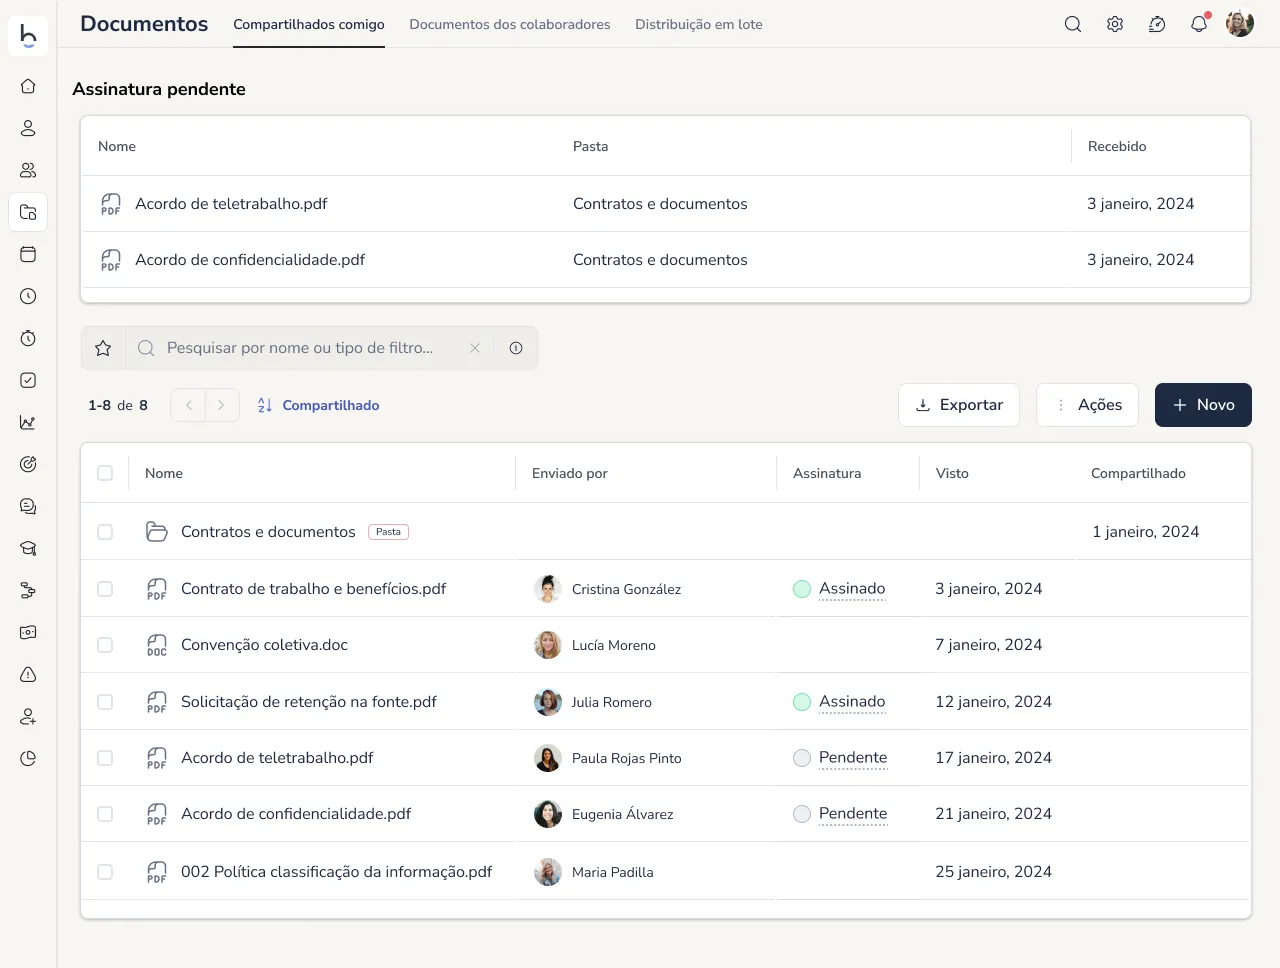Click the Novo button
The width and height of the screenshot is (1280, 968).
pyautogui.click(x=1203, y=405)
